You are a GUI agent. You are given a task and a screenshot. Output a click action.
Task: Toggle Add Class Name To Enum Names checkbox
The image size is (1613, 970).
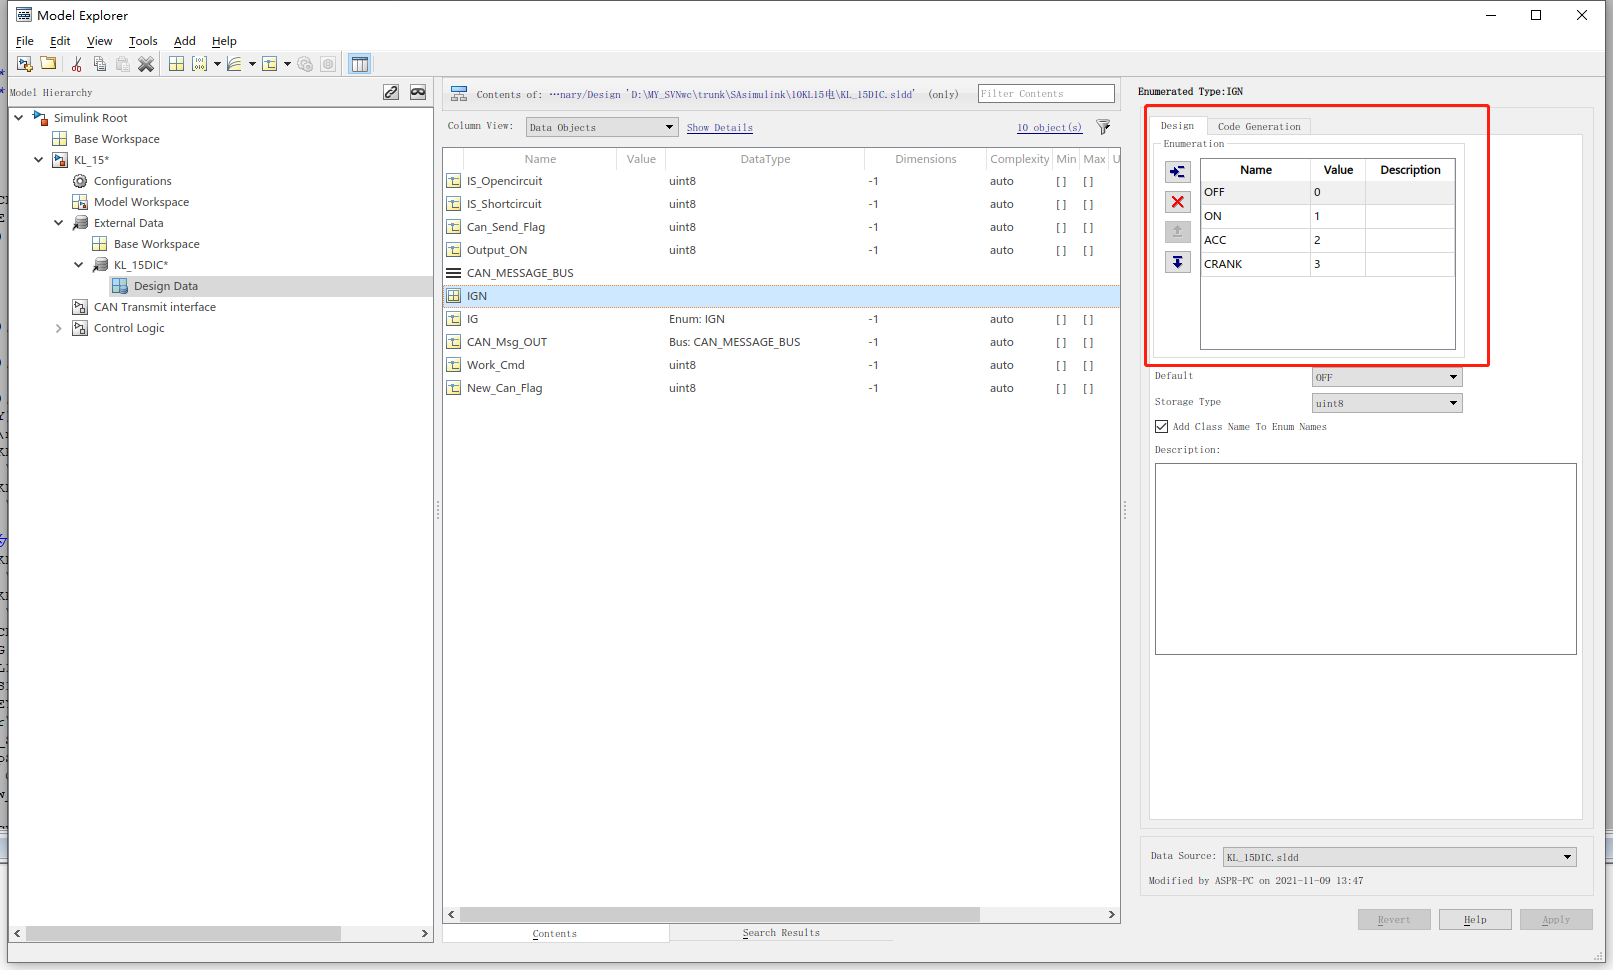pyautogui.click(x=1162, y=427)
